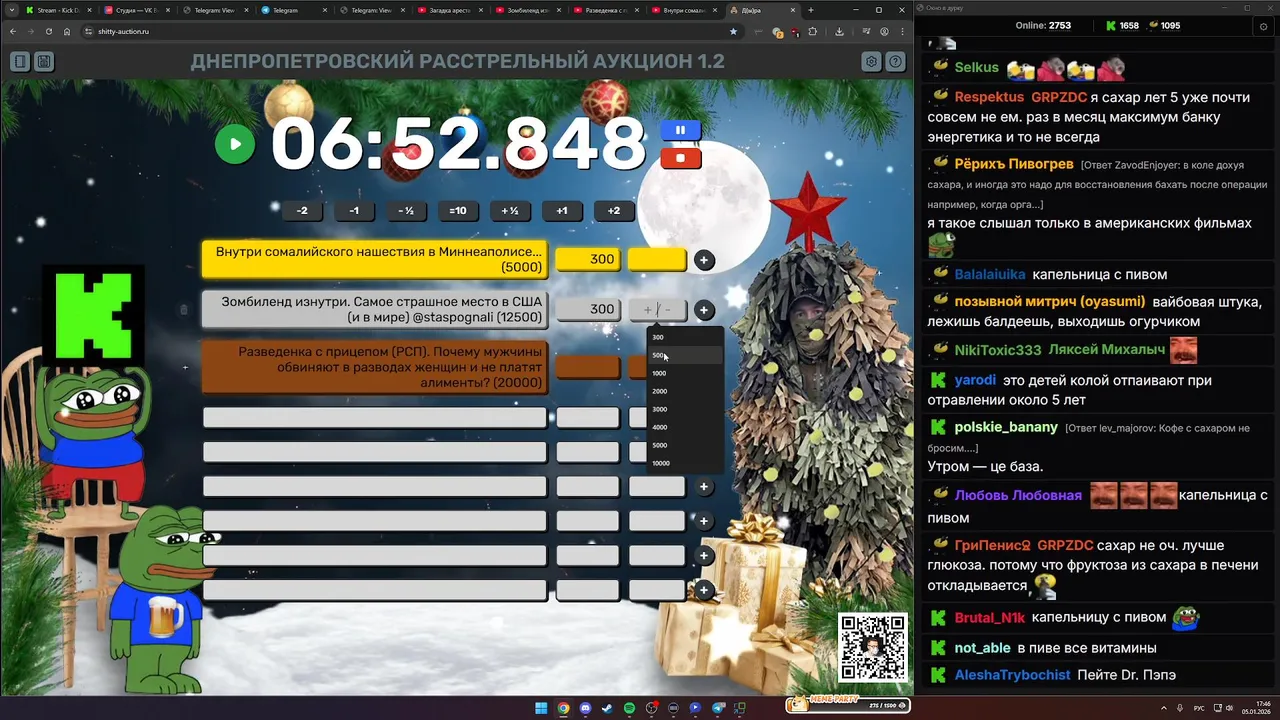1280x720 pixels.
Task: Choose 3000 from the bid amount dropdown
Action: pyautogui.click(x=685, y=409)
